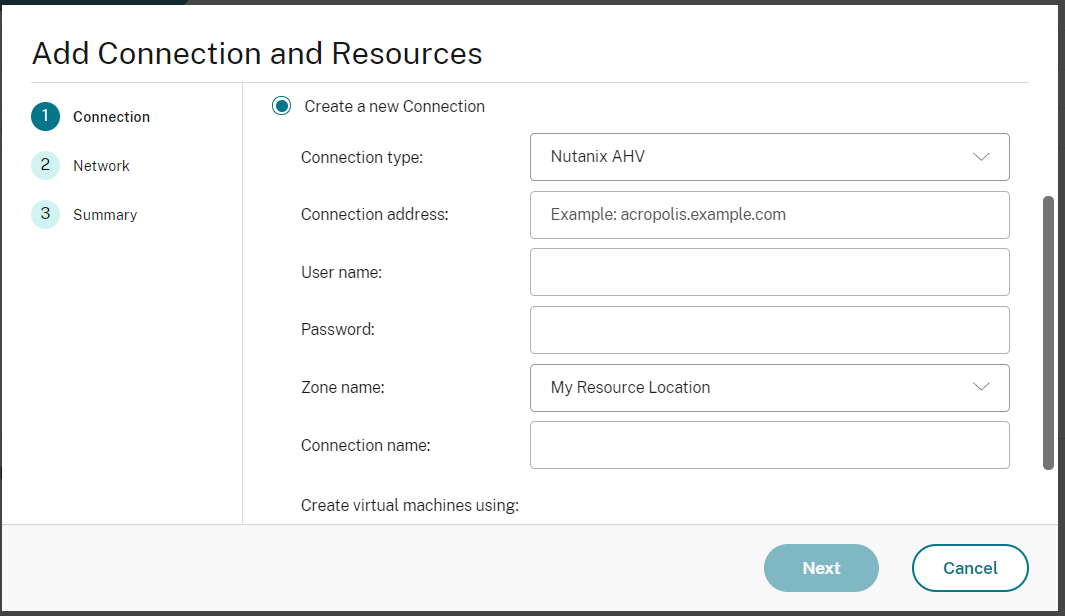Image resolution: width=1065 pixels, height=616 pixels.
Task: Jump to the Summary step label
Action: (105, 215)
